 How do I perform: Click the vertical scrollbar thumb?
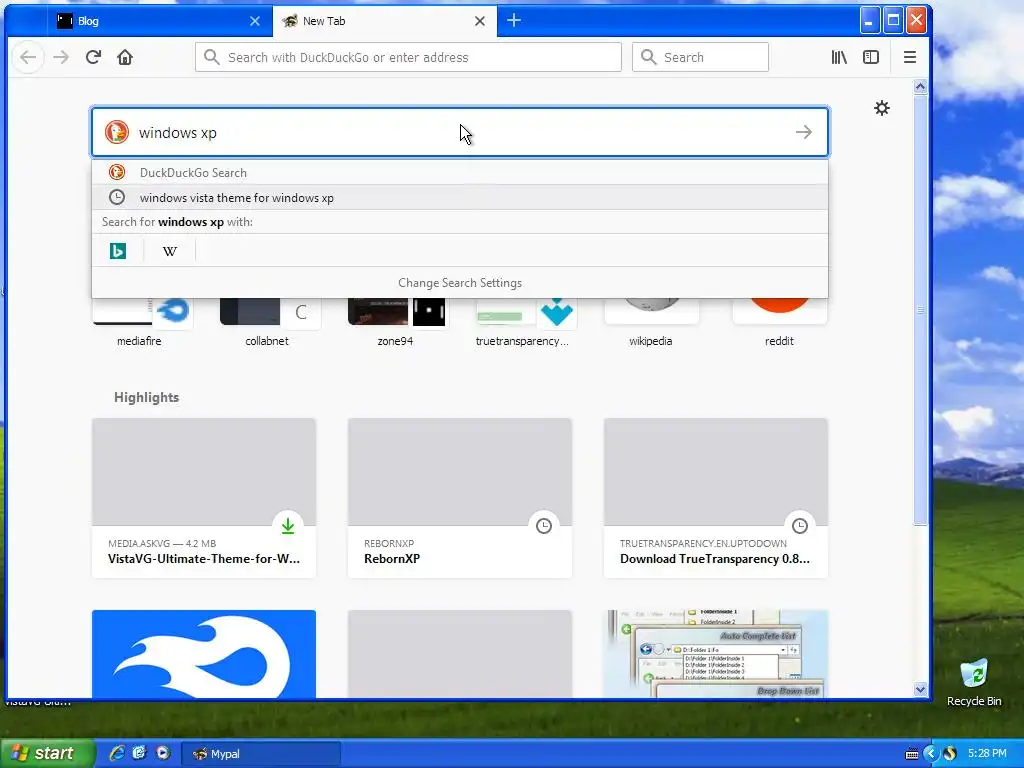(920, 310)
